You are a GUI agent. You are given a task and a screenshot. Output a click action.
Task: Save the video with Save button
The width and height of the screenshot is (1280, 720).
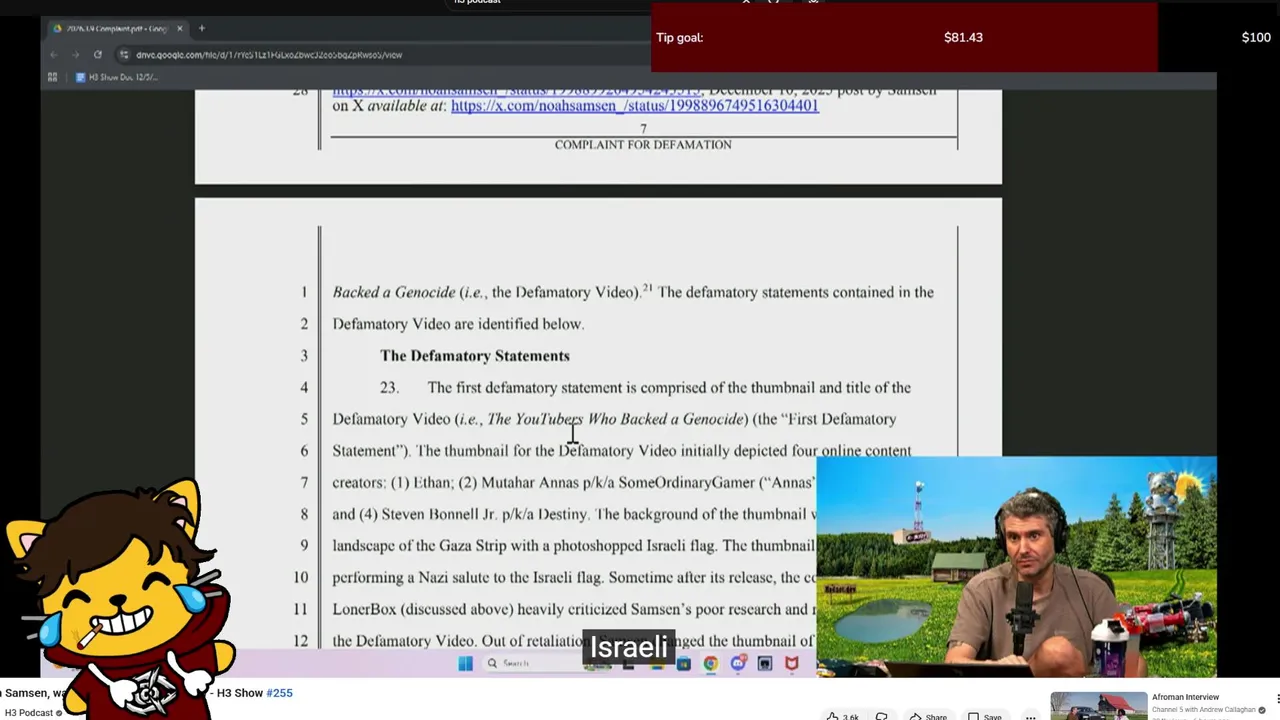coord(984,716)
